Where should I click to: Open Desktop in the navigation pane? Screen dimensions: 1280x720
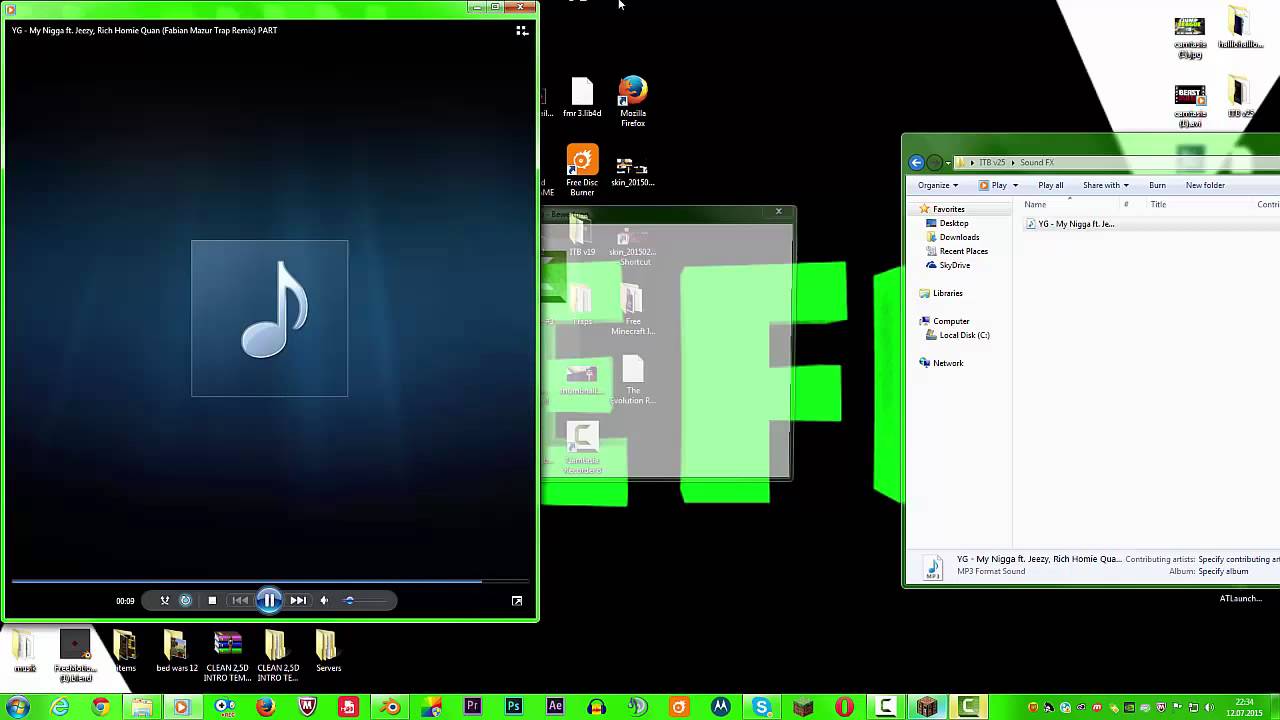(x=954, y=223)
